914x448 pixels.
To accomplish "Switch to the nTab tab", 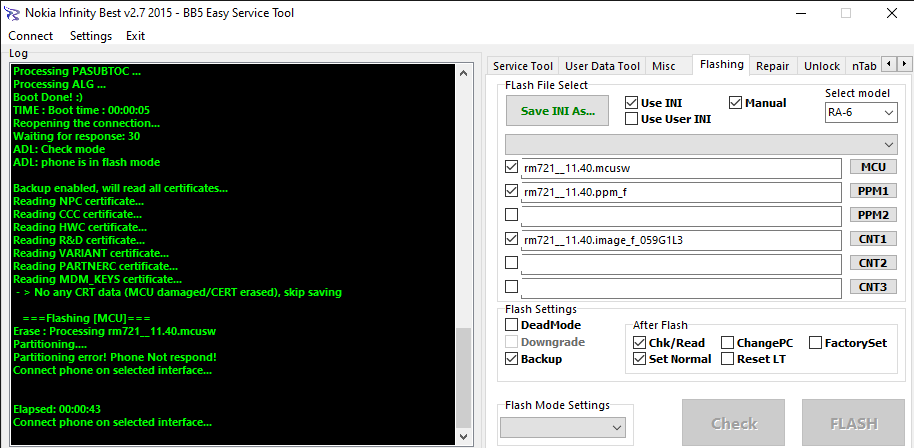I will [864, 66].
